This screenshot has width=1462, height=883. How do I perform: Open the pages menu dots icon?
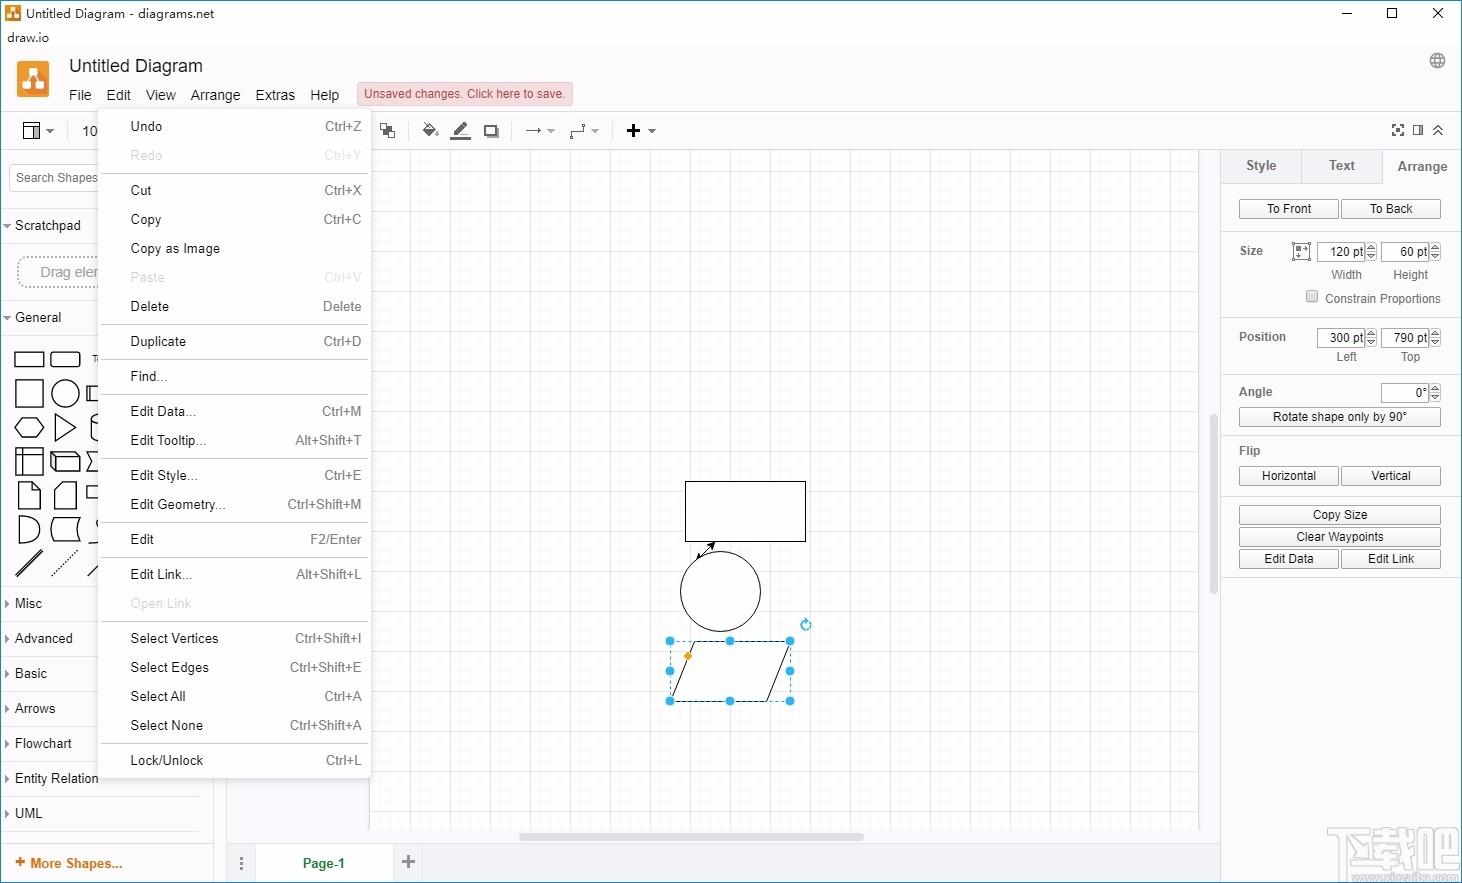click(241, 863)
